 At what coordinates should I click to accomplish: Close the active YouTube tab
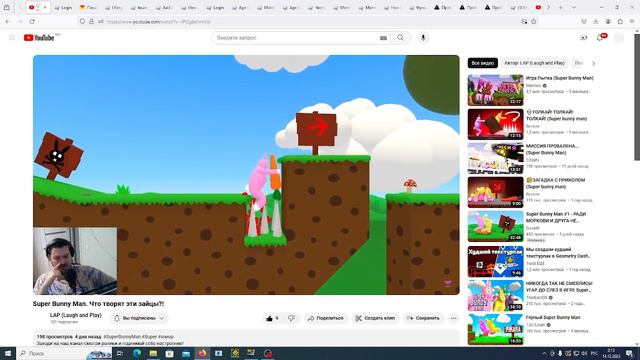click(45, 7)
